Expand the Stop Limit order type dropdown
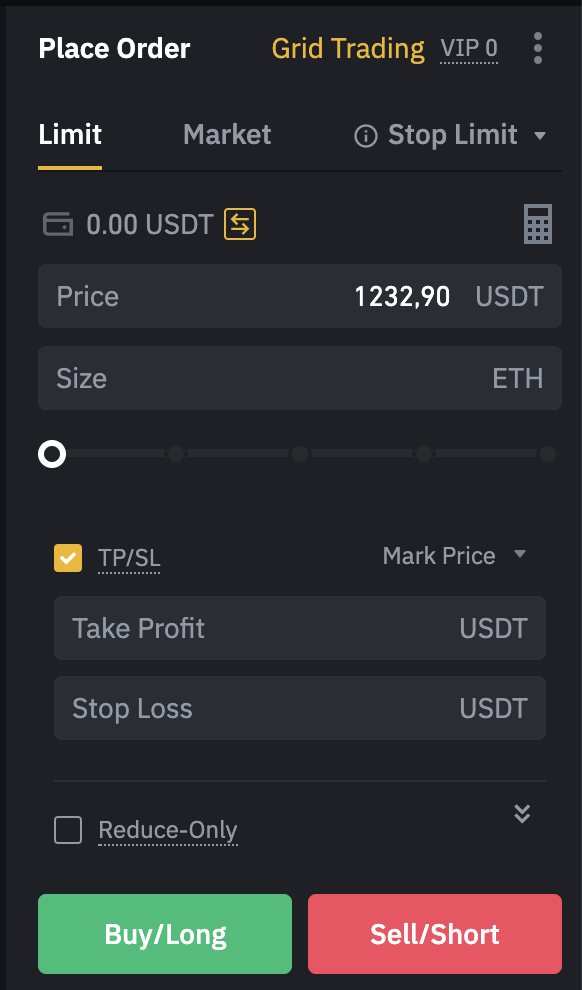582x990 pixels. [x=540, y=135]
